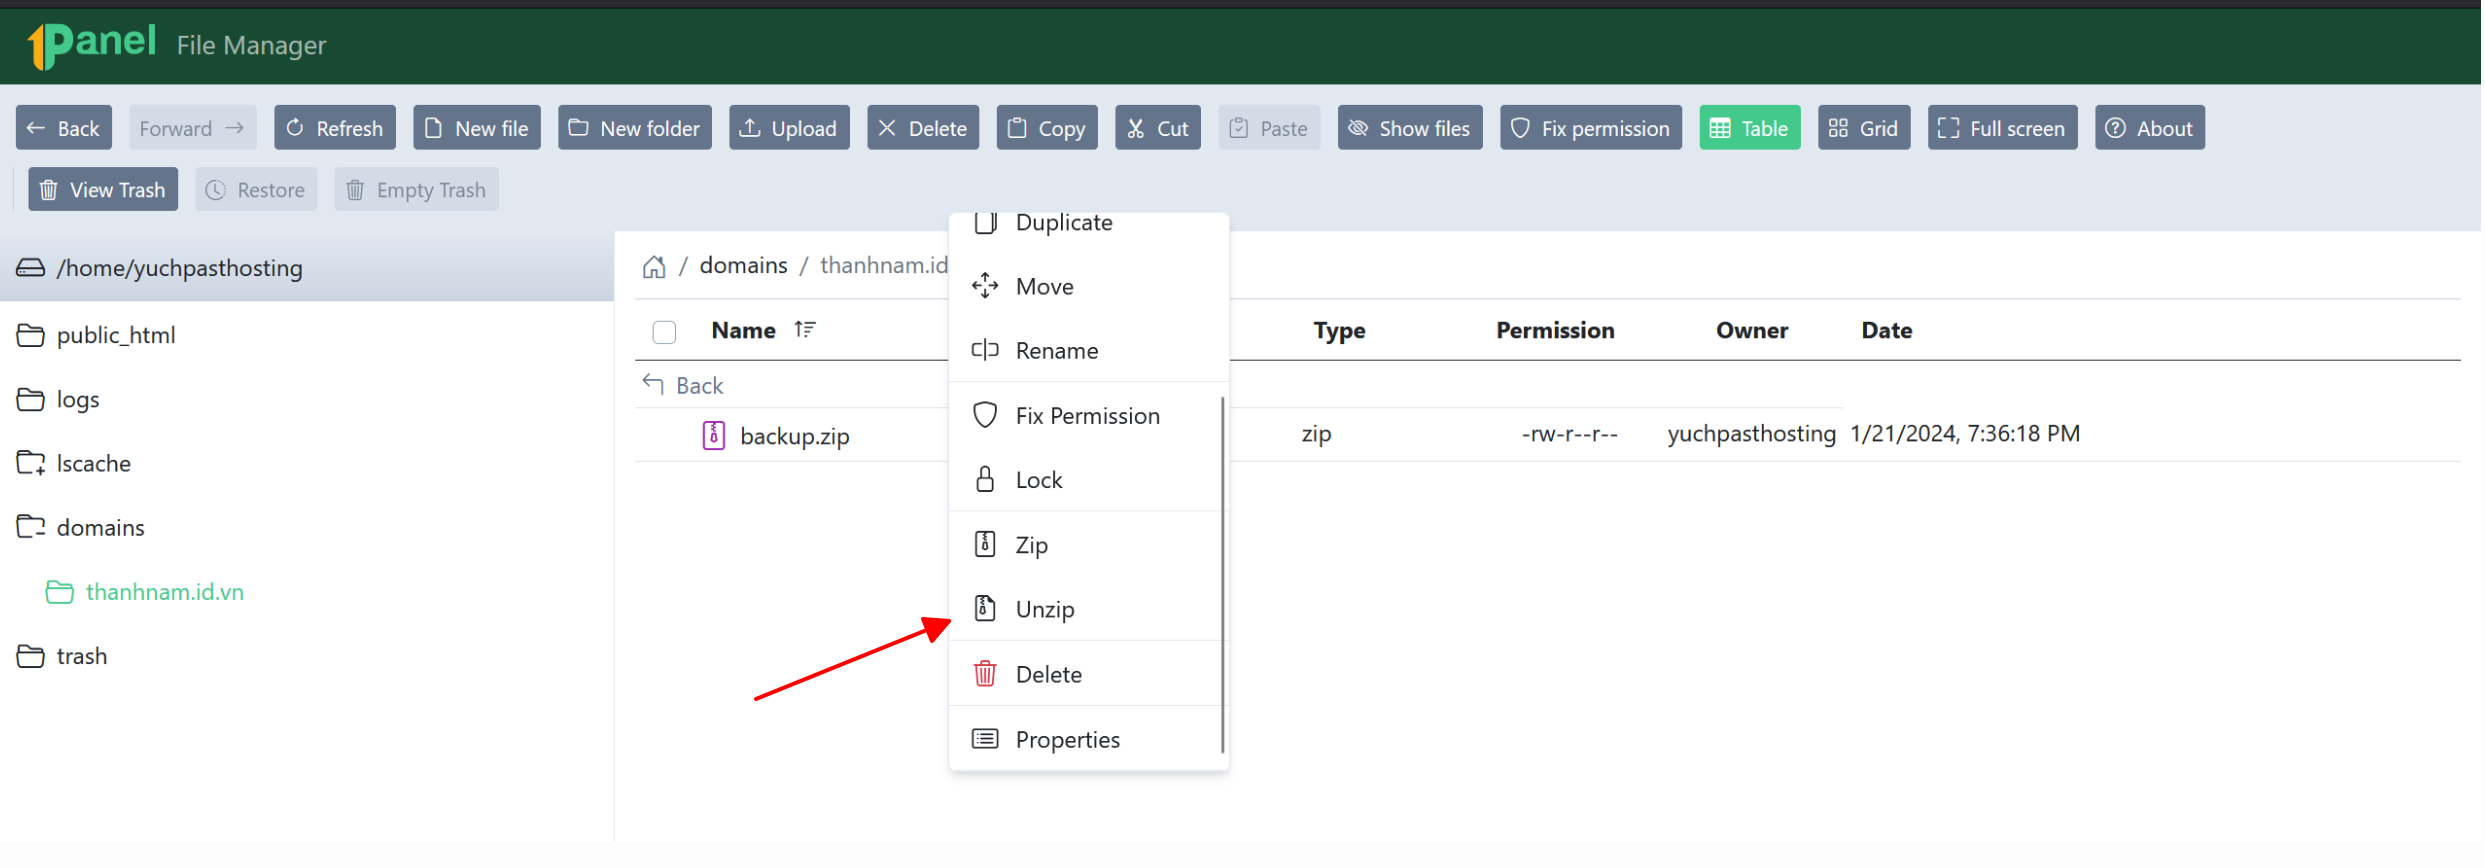The width and height of the screenshot is (2485, 868).
Task: Select Fix Permission in context menu
Action: tap(1088, 415)
